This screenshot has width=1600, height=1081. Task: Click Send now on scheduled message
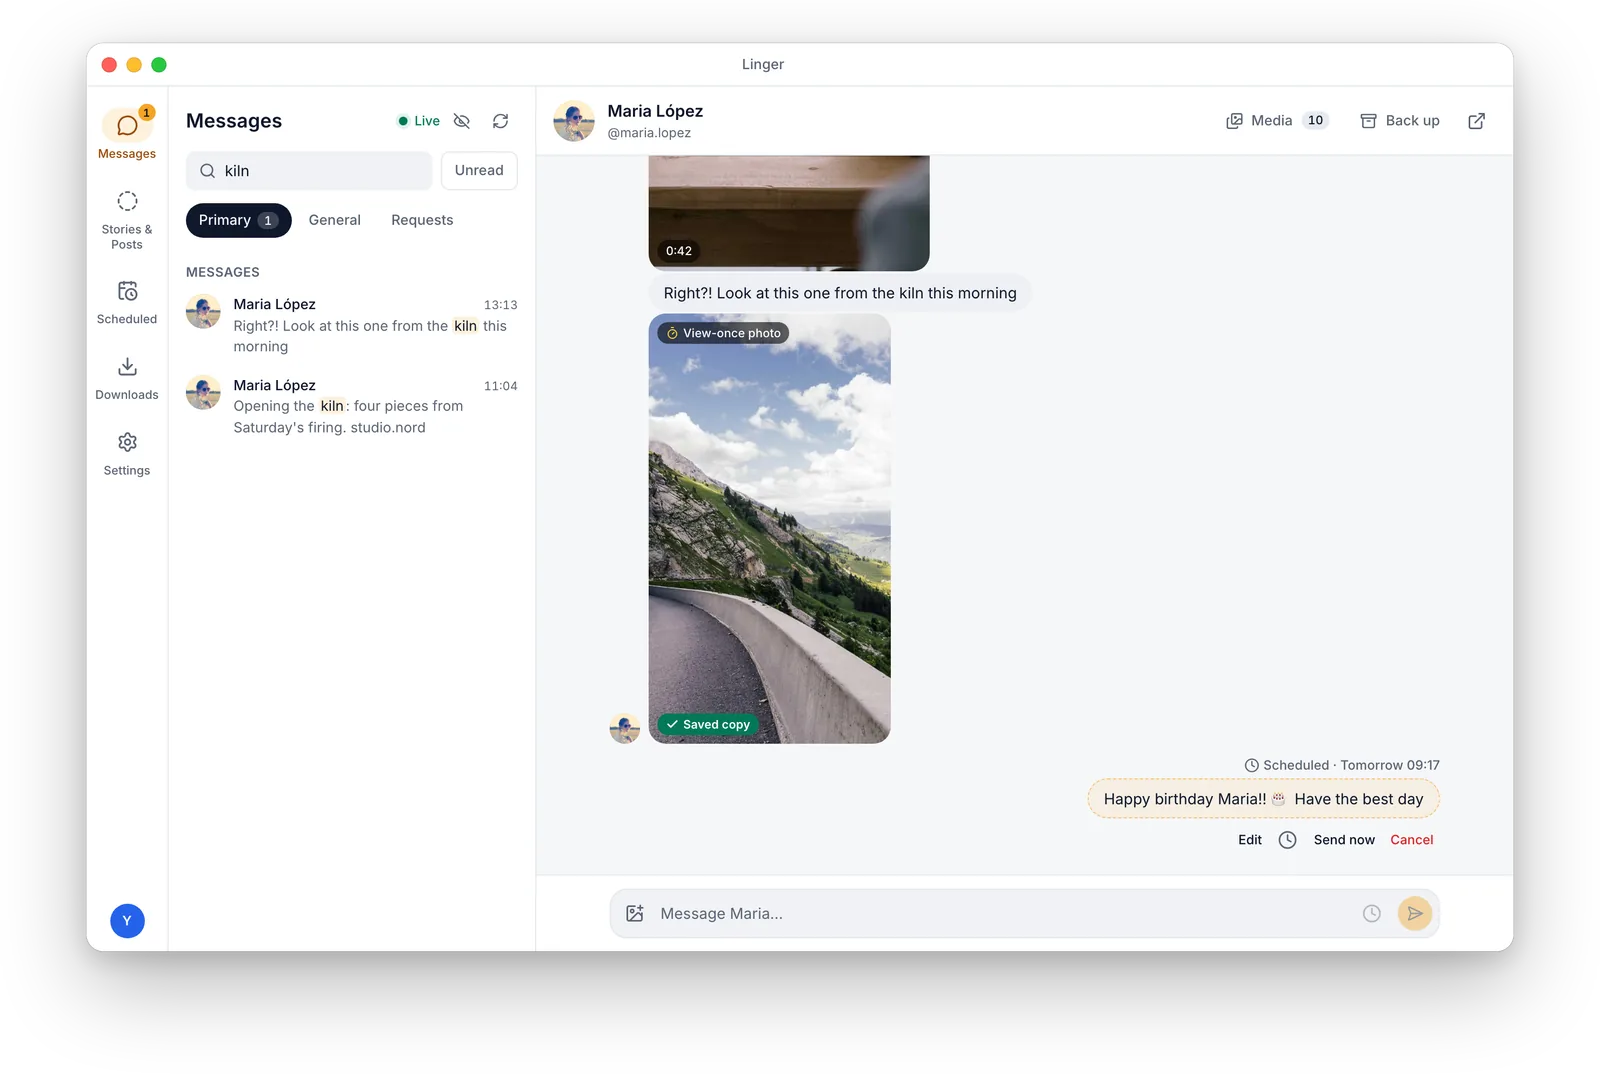pos(1344,840)
